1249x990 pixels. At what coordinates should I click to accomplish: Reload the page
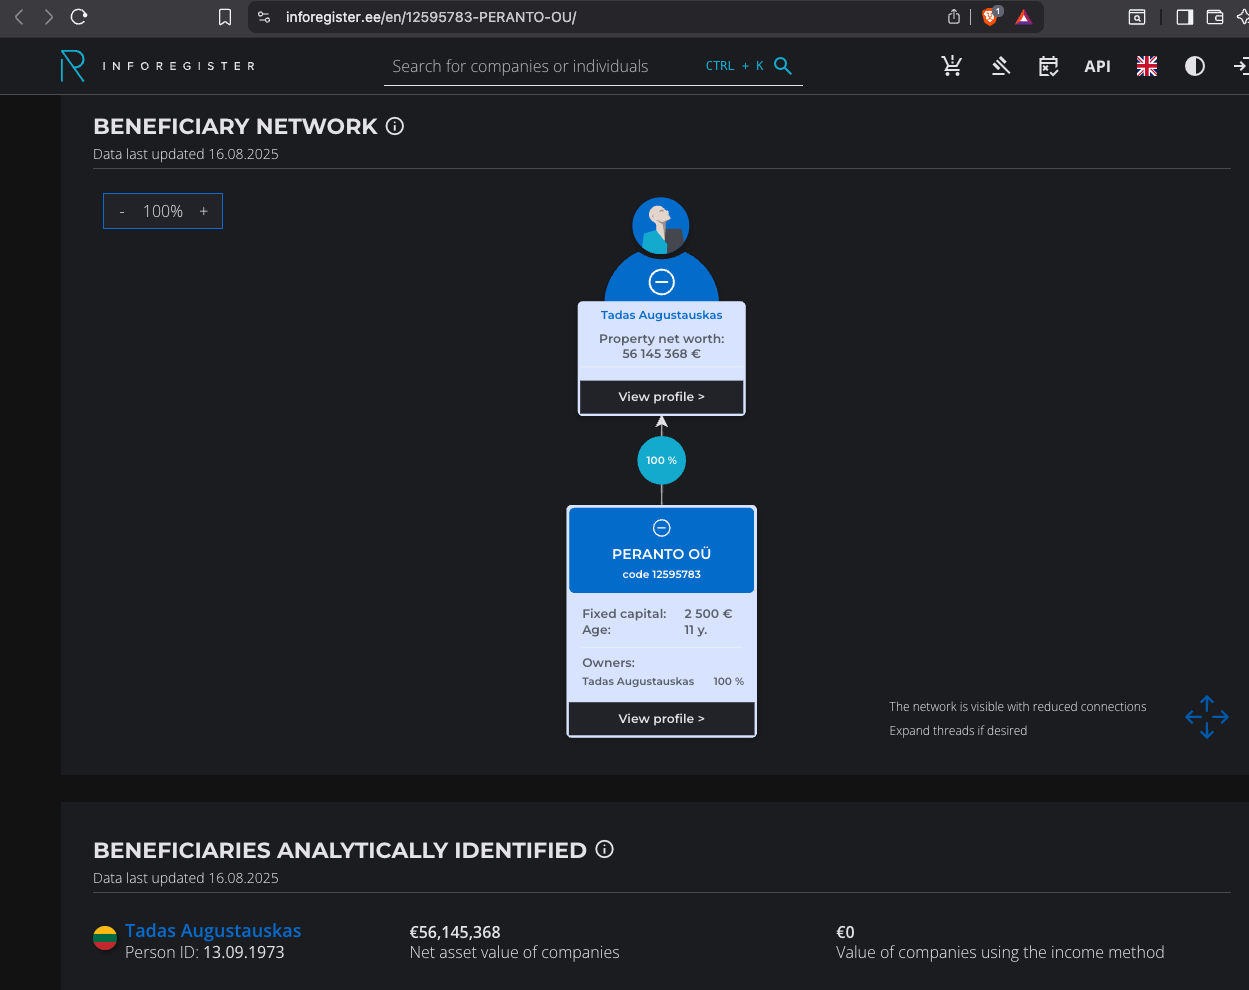point(80,16)
